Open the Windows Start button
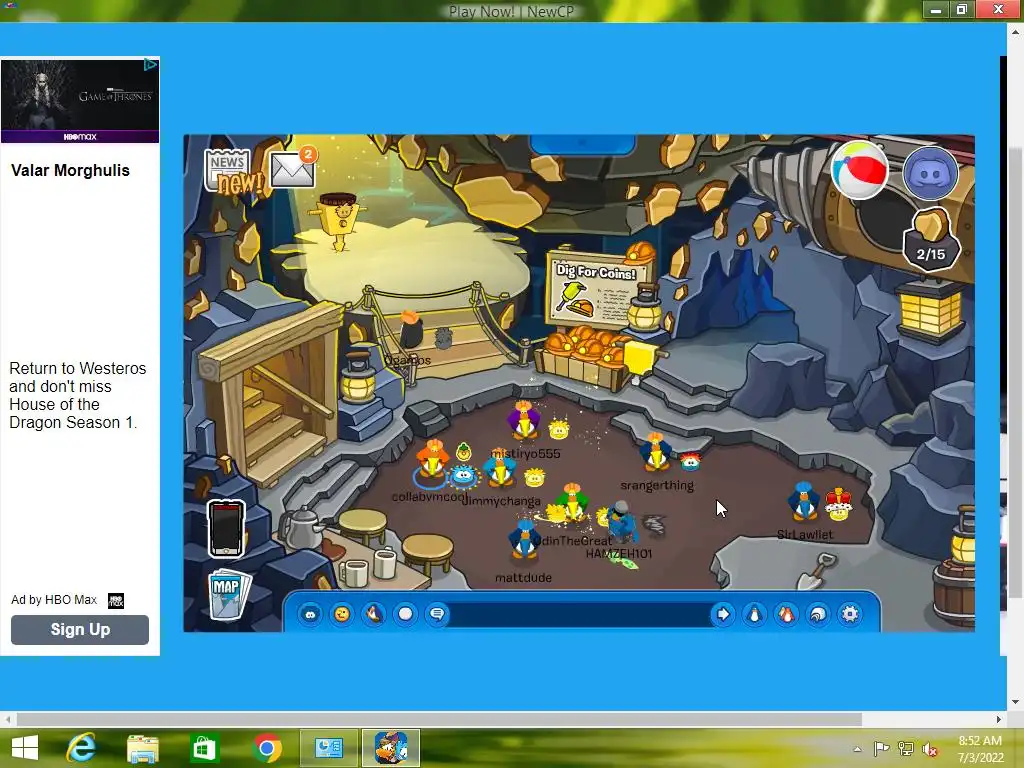Image resolution: width=1024 pixels, height=768 pixels. tap(25, 748)
